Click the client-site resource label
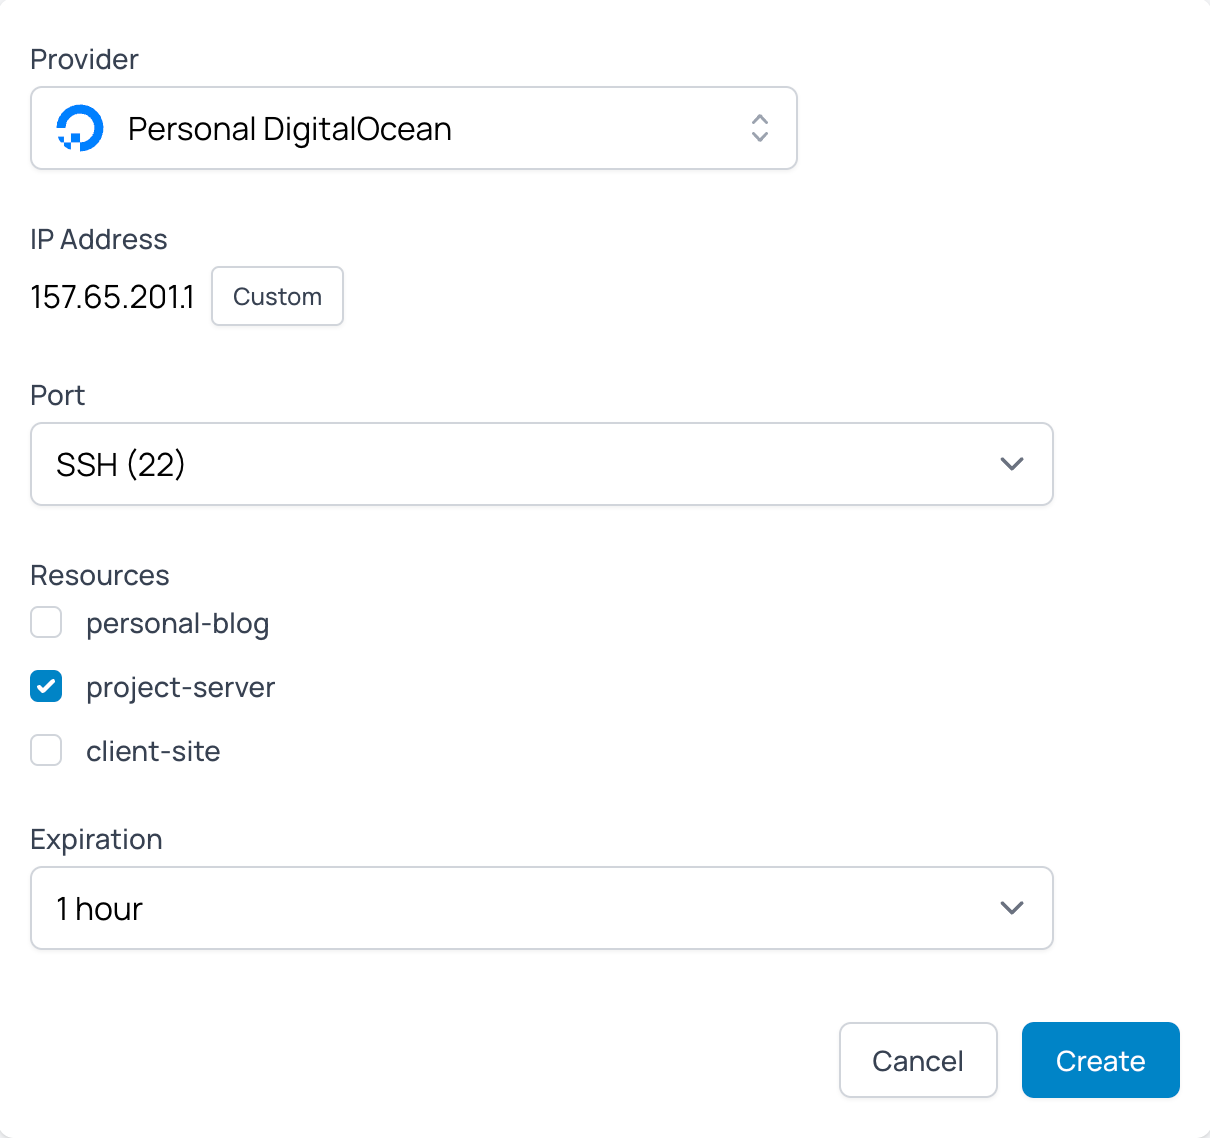1210x1138 pixels. tap(153, 751)
